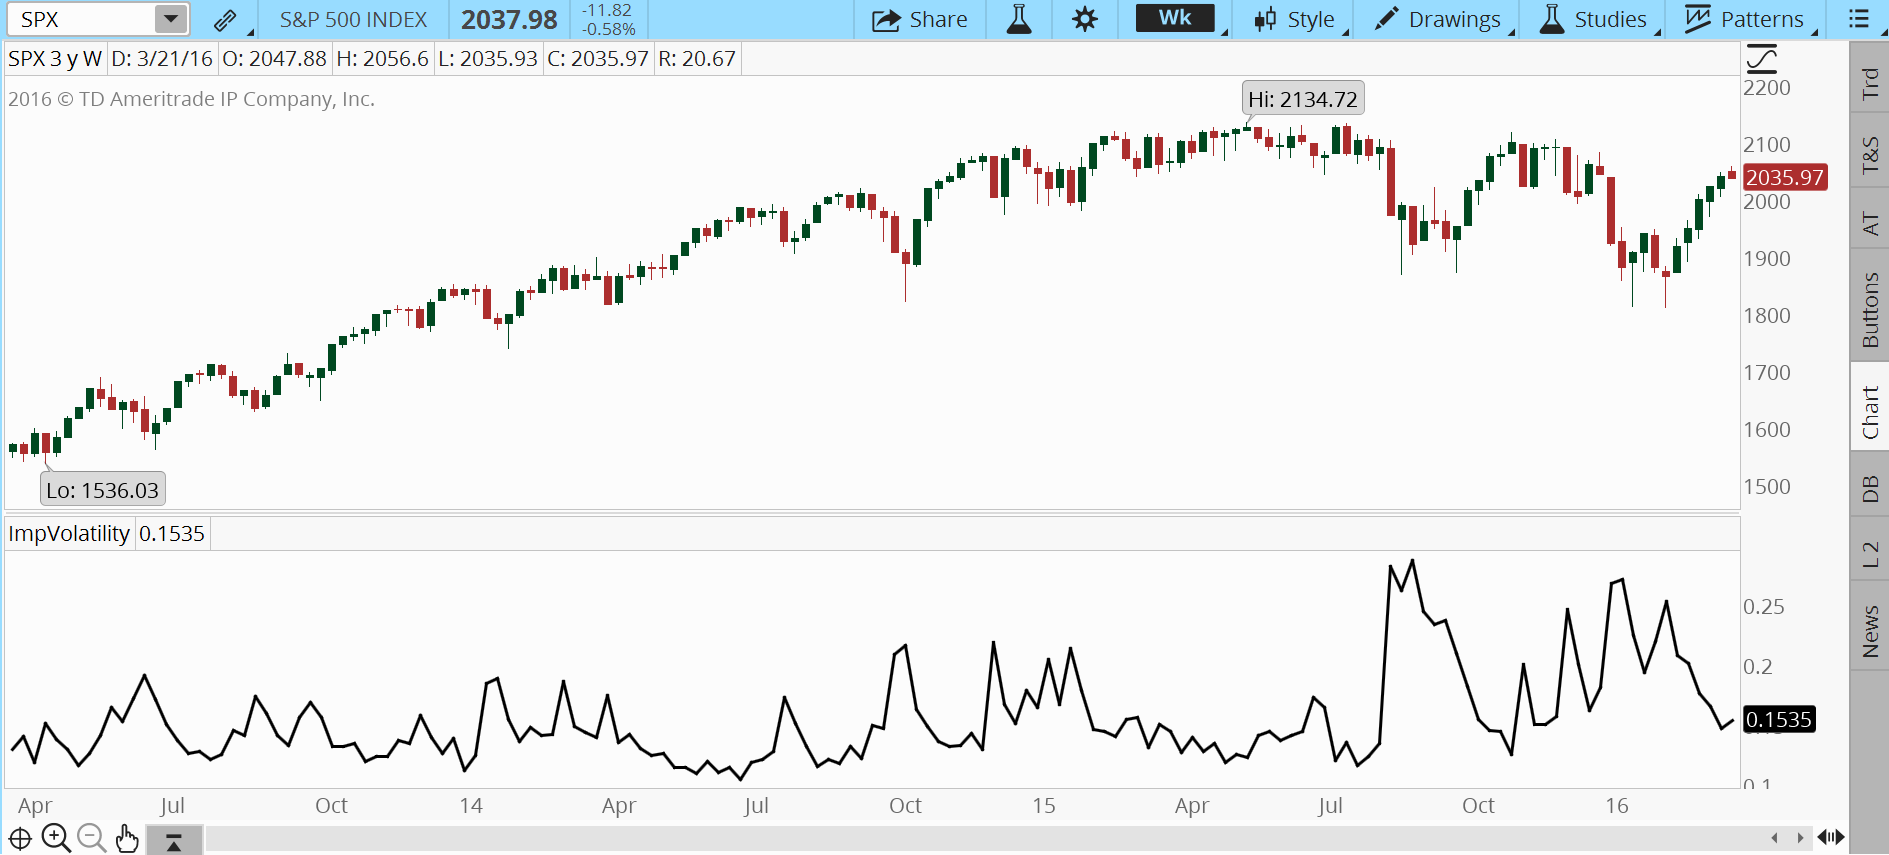Click the 1500 price axis label
The width and height of the screenshot is (1889, 855).
1767,487
